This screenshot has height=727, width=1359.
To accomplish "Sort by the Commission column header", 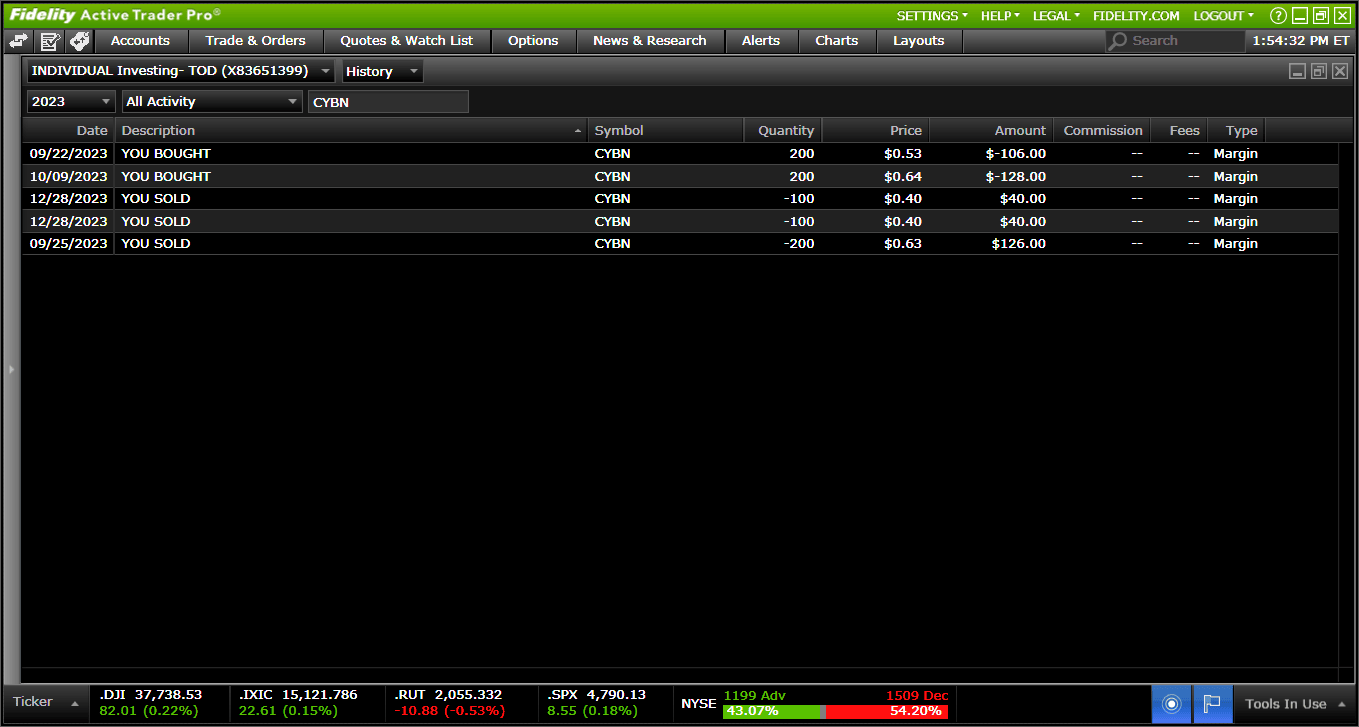I will point(1100,131).
